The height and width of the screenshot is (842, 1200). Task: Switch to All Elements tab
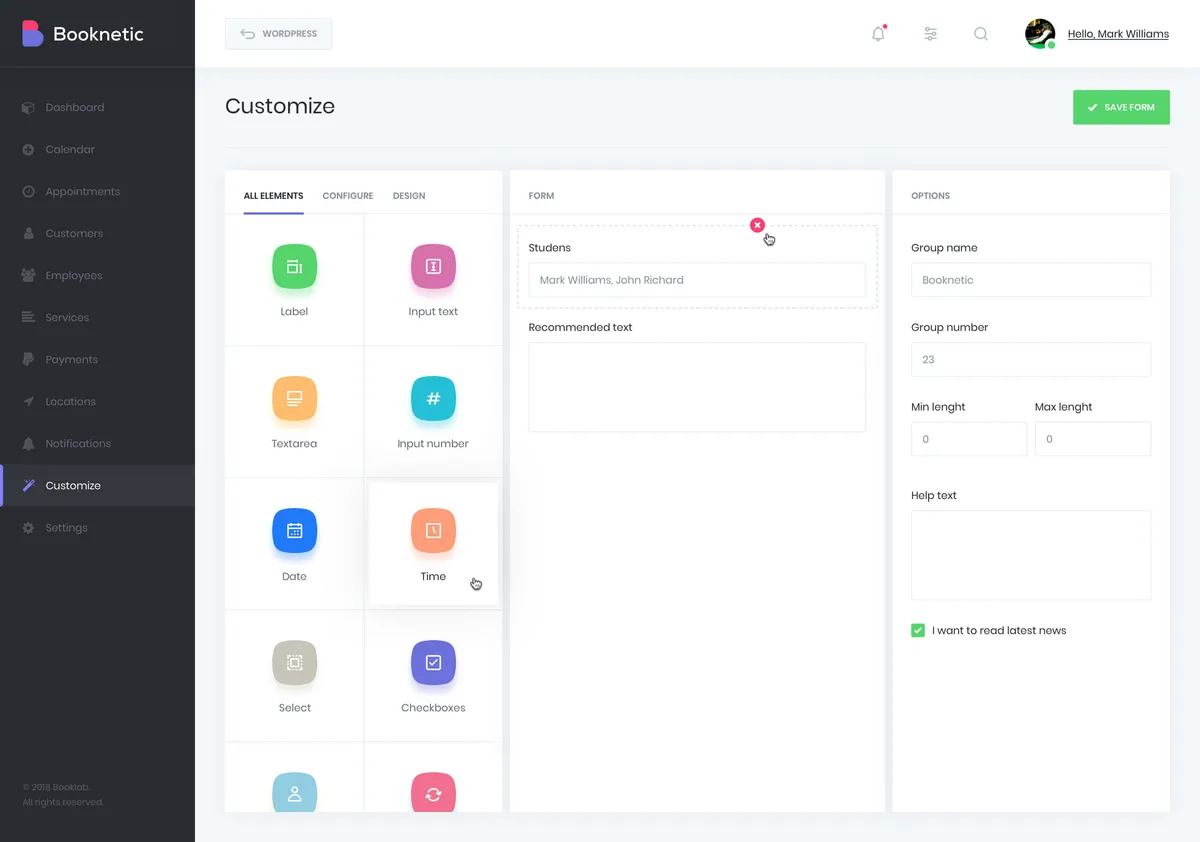coord(274,196)
